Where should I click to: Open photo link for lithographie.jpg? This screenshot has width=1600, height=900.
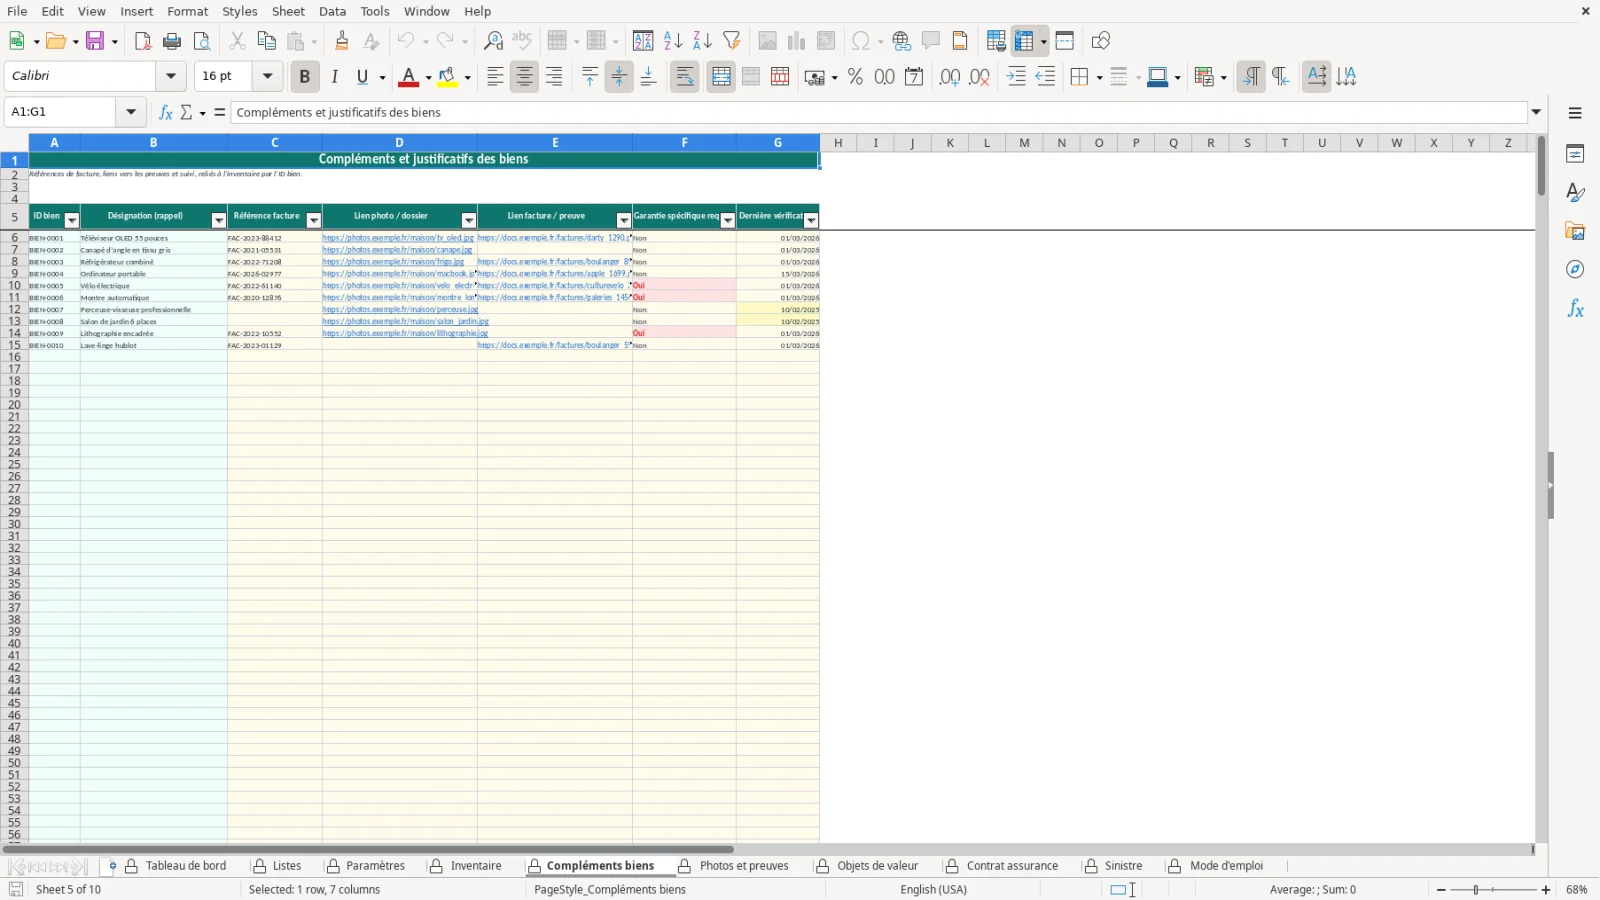[x=405, y=333]
